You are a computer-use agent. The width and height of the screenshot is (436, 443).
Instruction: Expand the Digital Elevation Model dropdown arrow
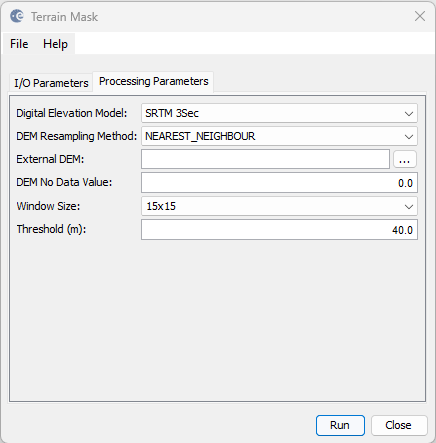pos(409,114)
